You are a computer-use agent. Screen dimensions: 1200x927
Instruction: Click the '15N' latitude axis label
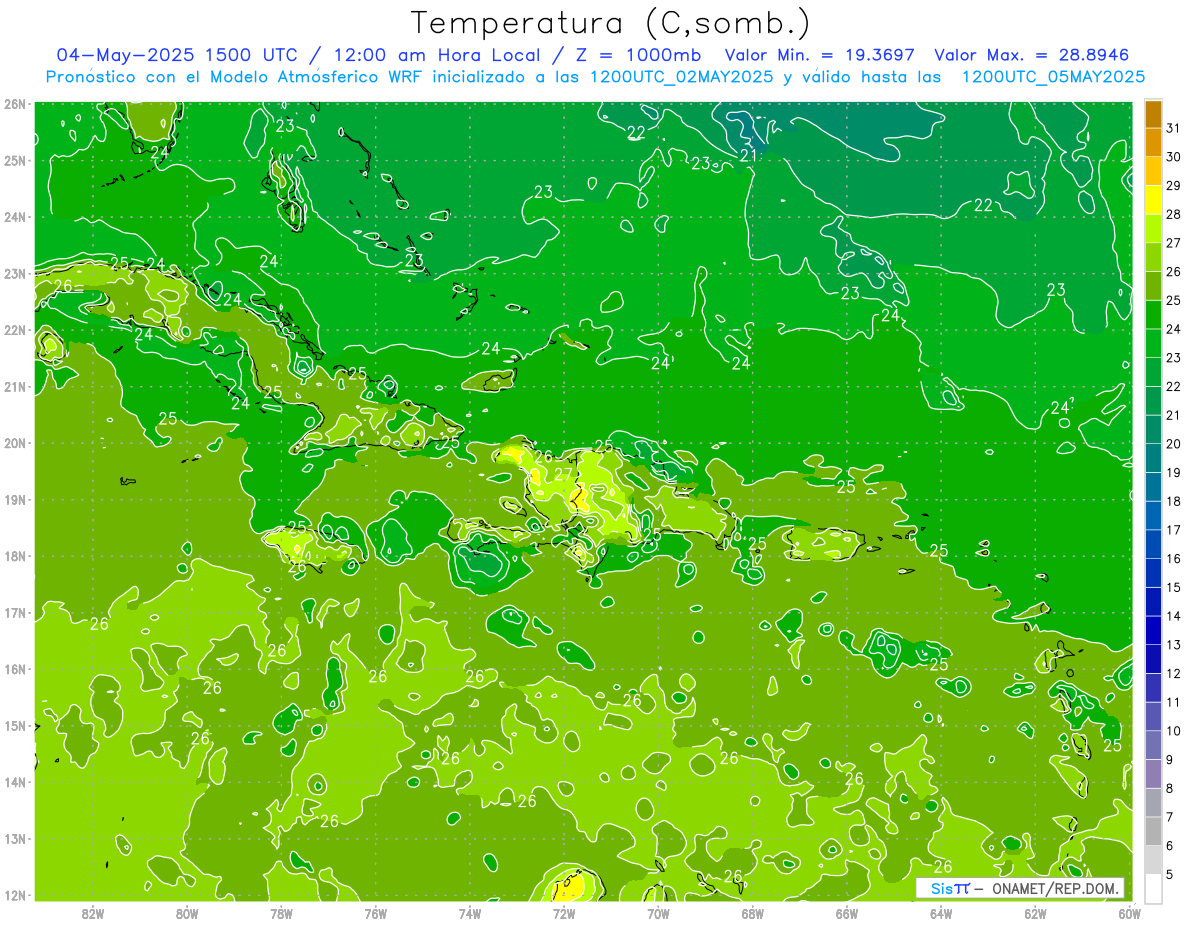coord(15,726)
